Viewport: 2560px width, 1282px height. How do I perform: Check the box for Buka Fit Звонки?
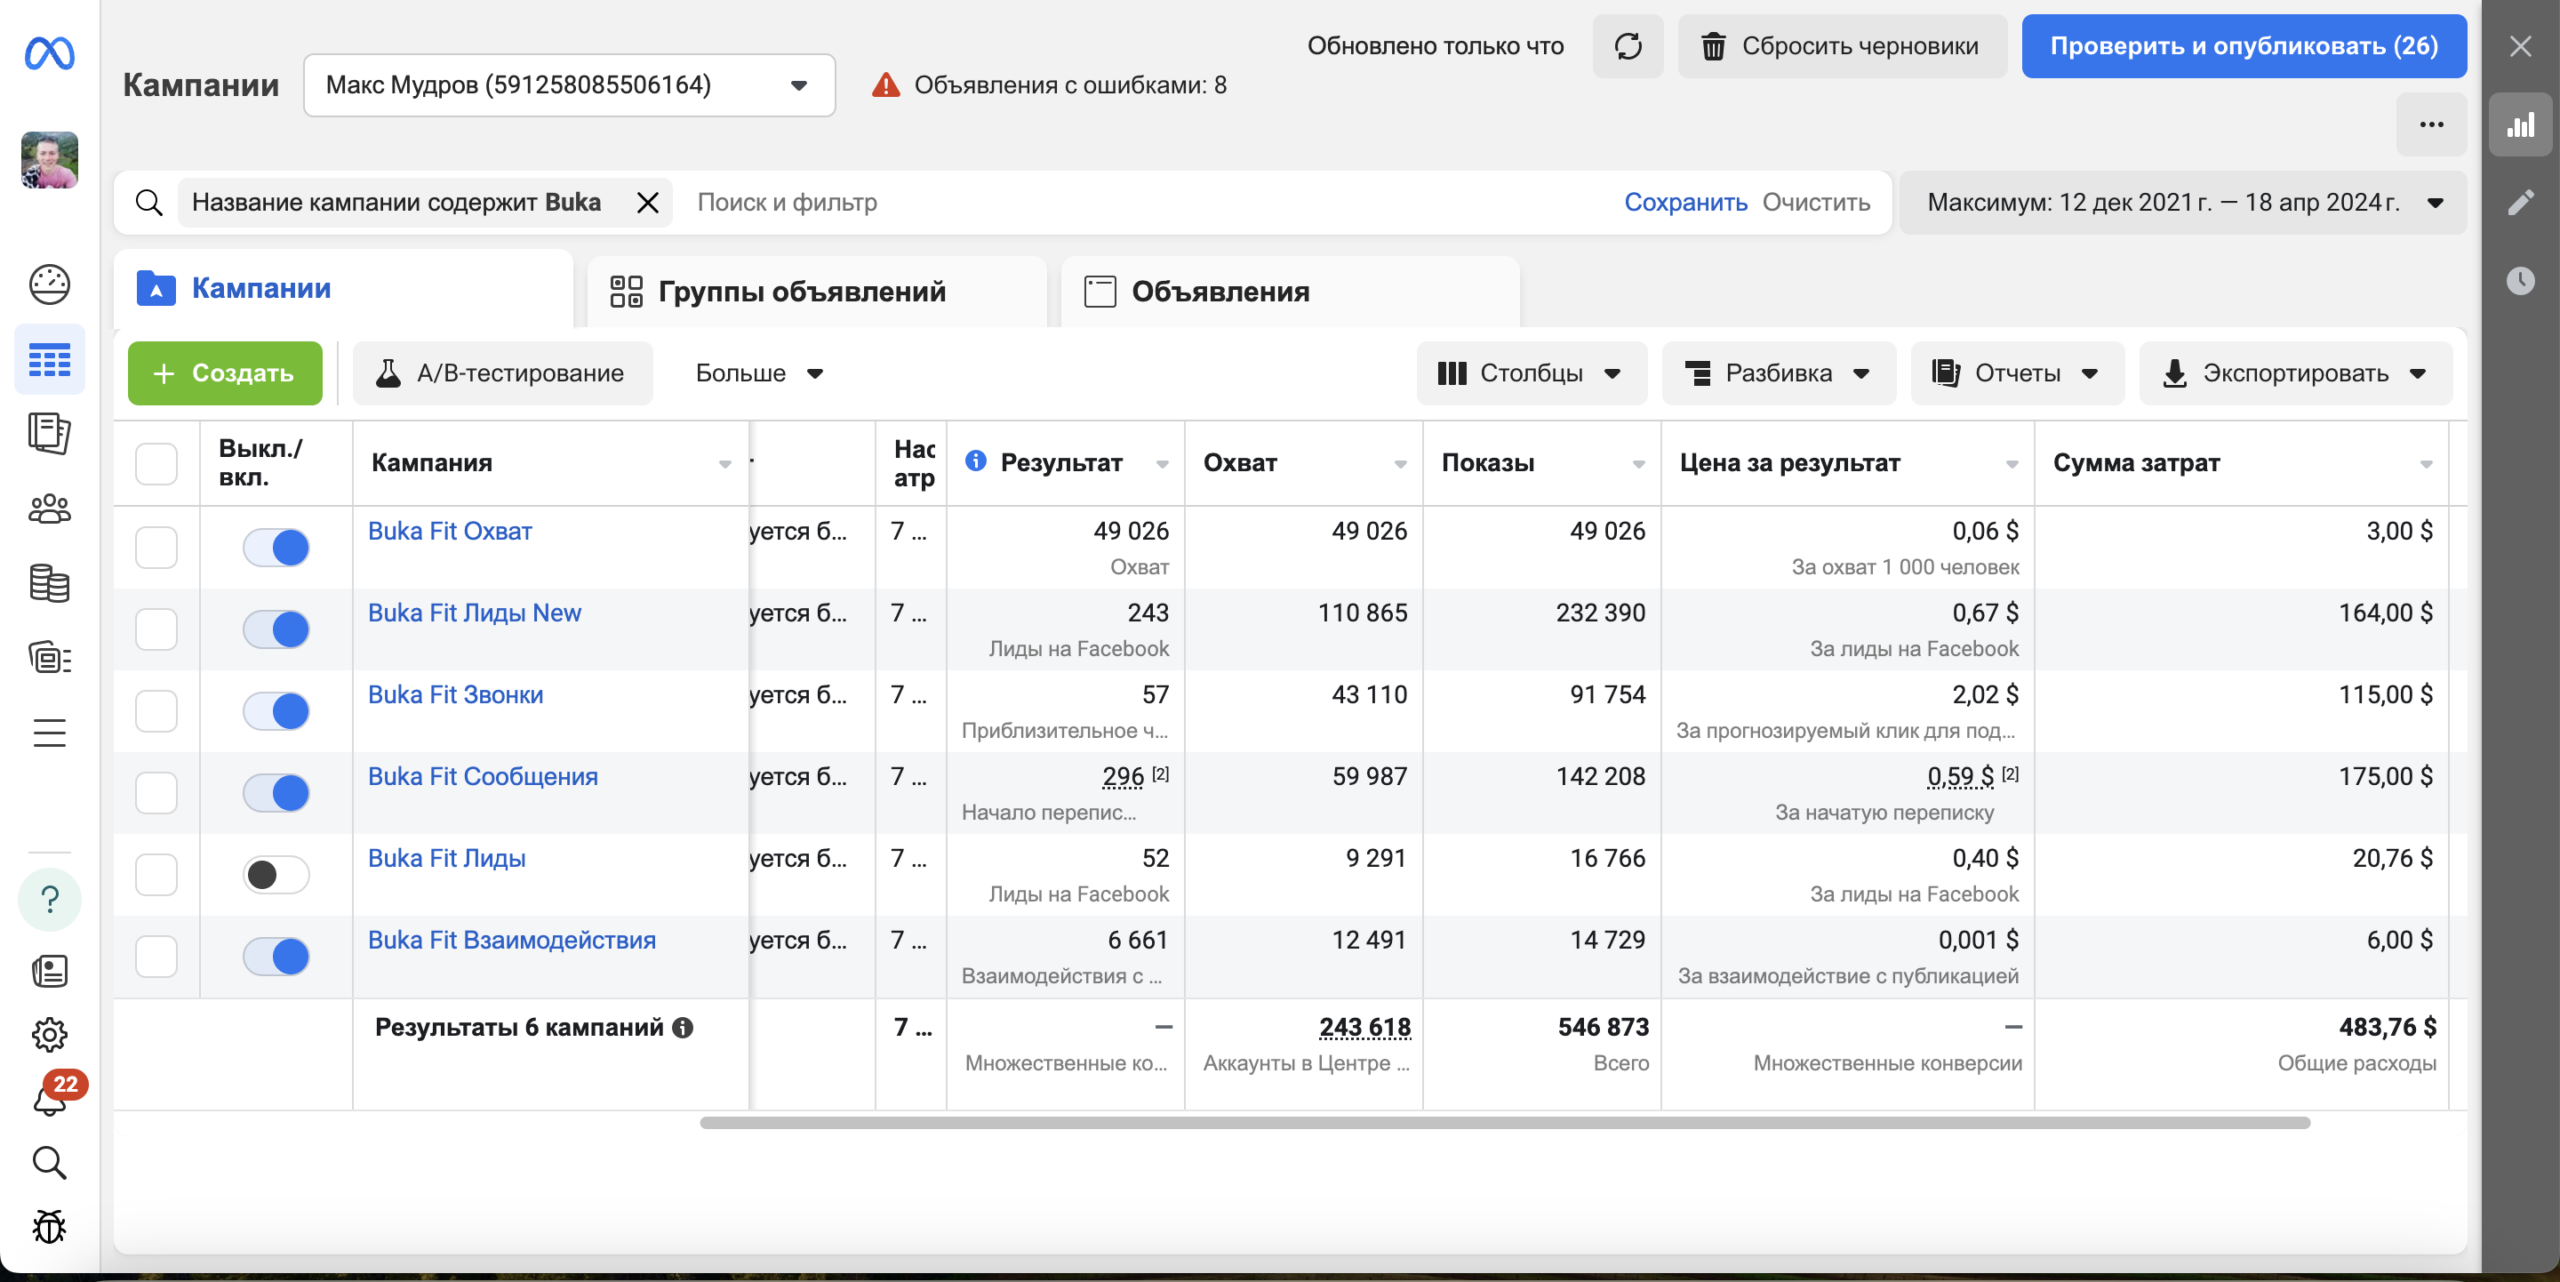coord(156,711)
